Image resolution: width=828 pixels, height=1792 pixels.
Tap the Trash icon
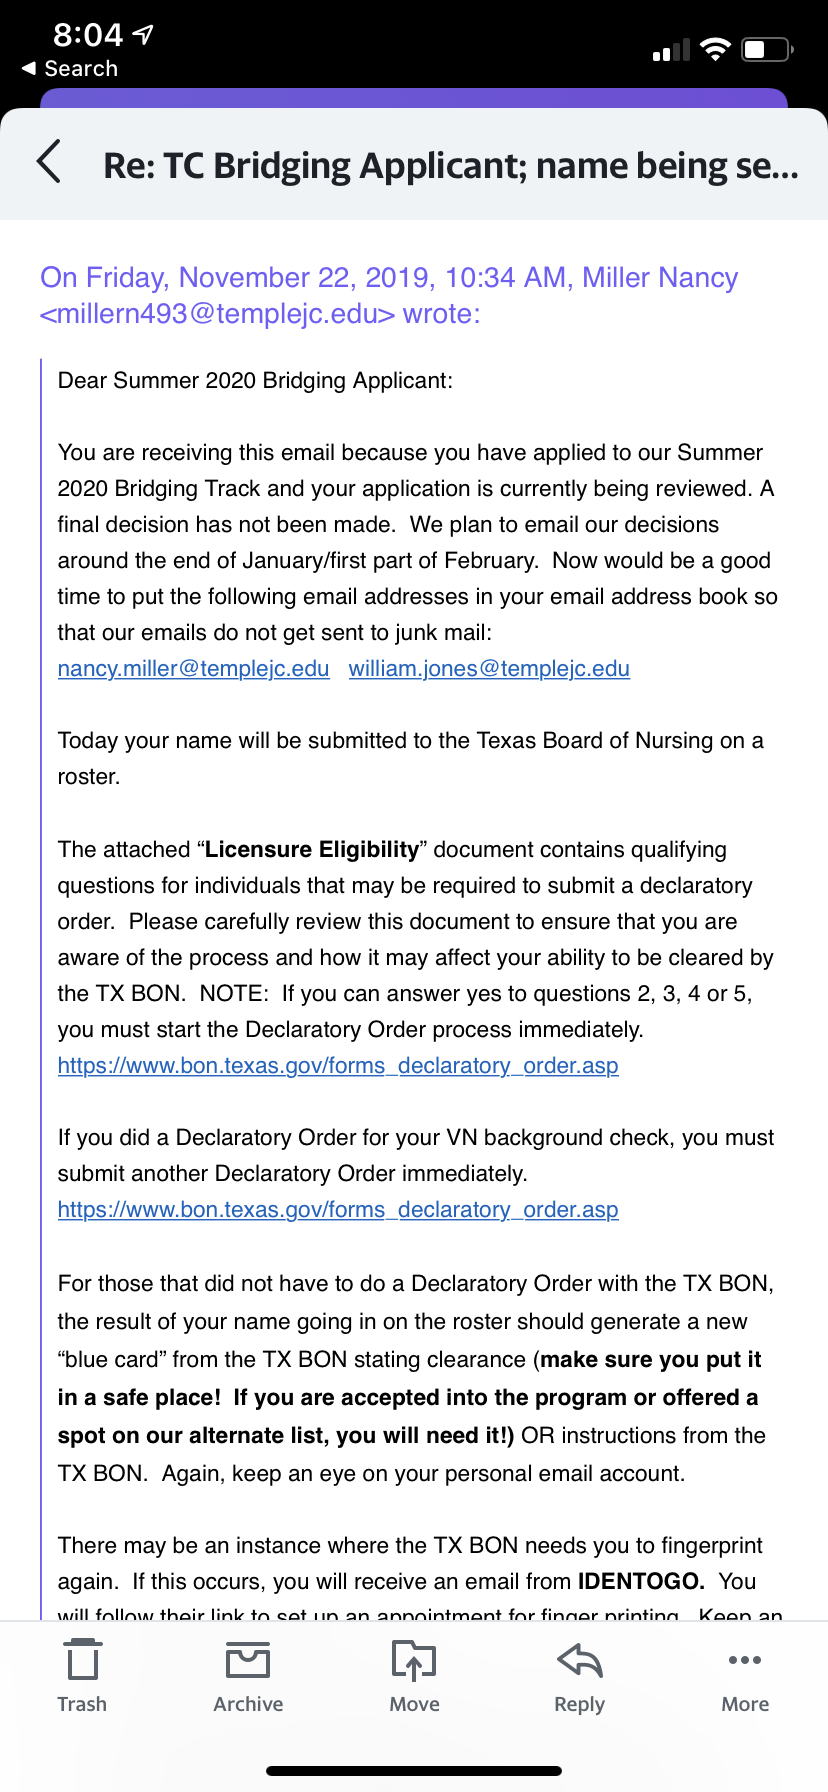[x=82, y=1676]
